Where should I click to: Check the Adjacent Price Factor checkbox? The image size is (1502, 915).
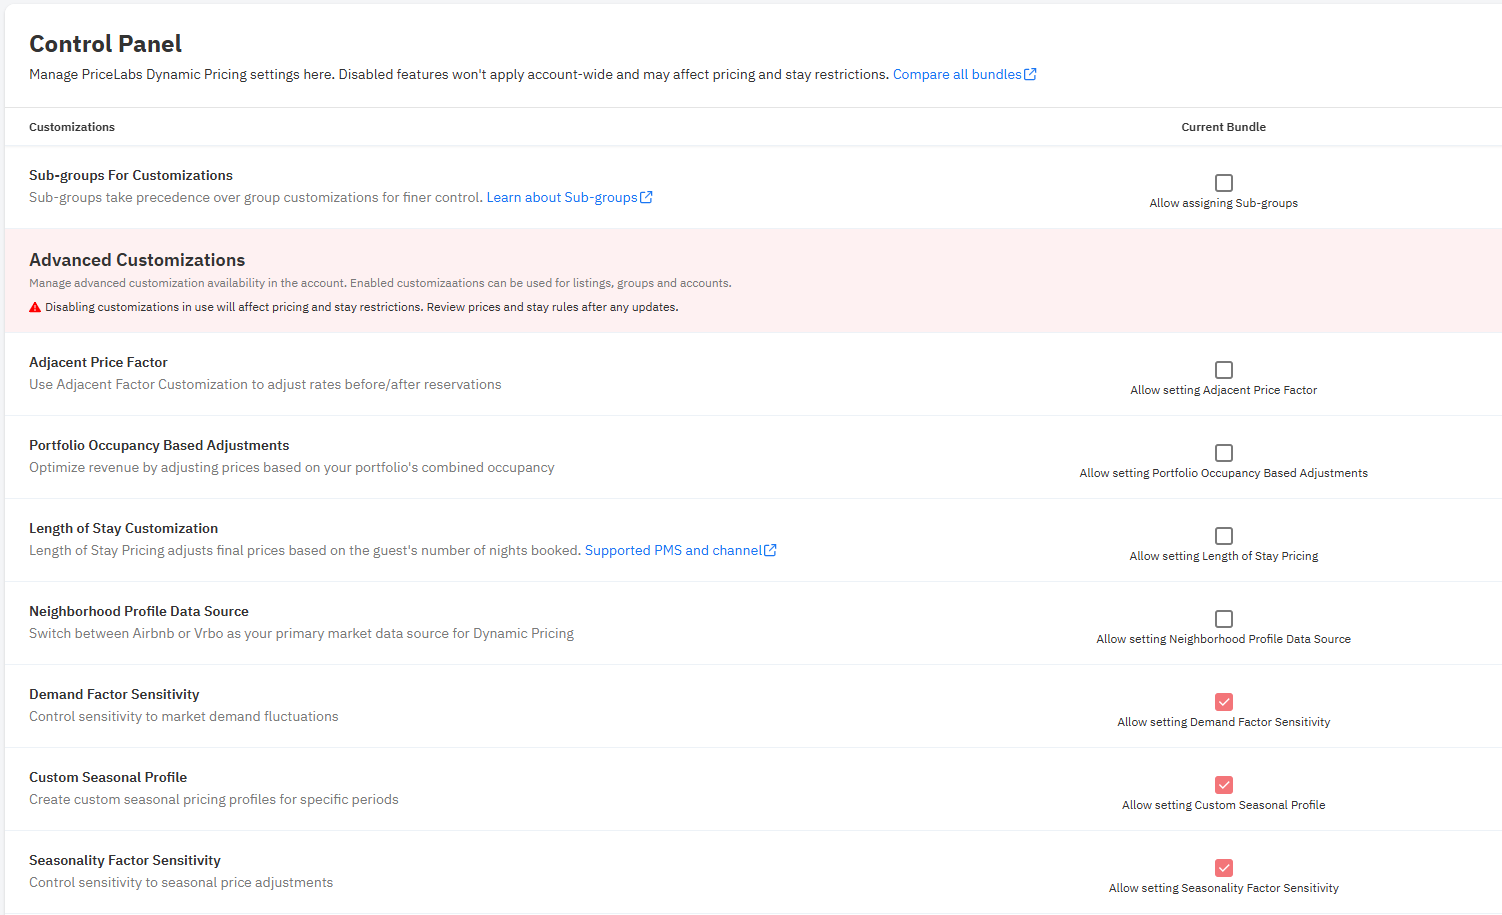(1223, 370)
